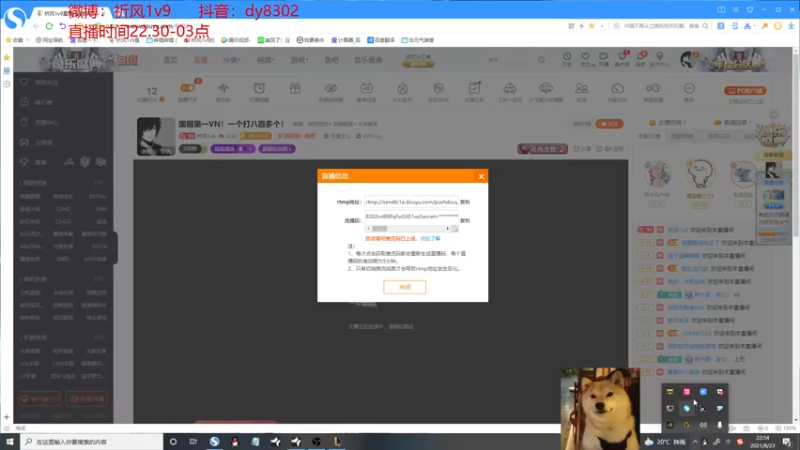This screenshot has width=800, height=450.
Task: Open the 直播 navigation item
Action: 200,60
